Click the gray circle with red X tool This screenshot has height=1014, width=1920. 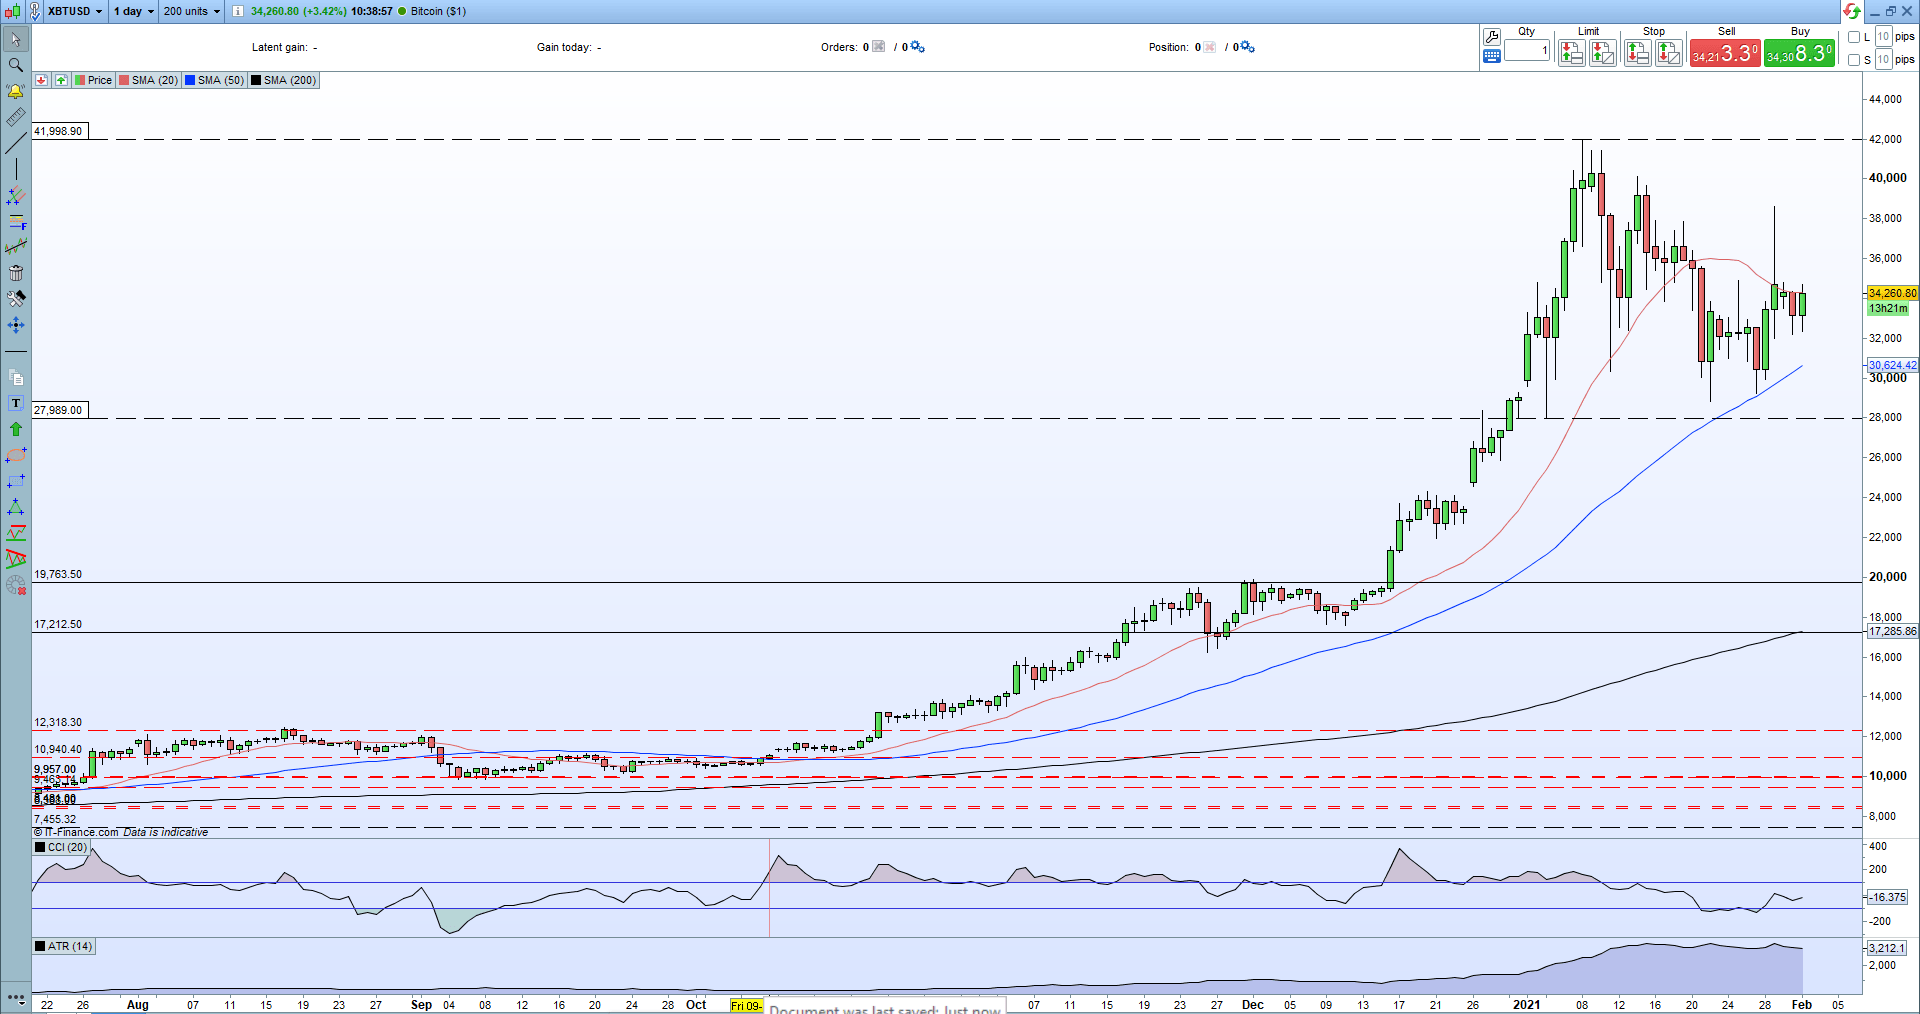point(16,586)
